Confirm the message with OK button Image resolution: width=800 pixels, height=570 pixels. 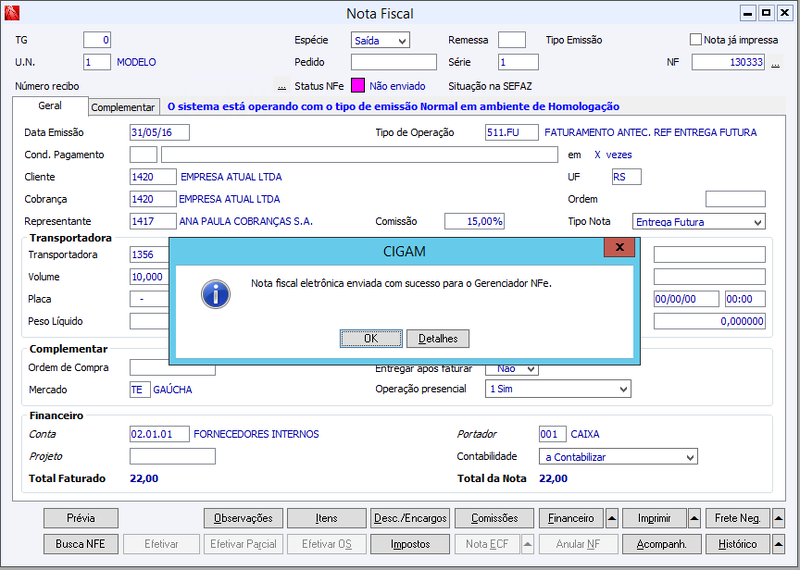click(371, 338)
